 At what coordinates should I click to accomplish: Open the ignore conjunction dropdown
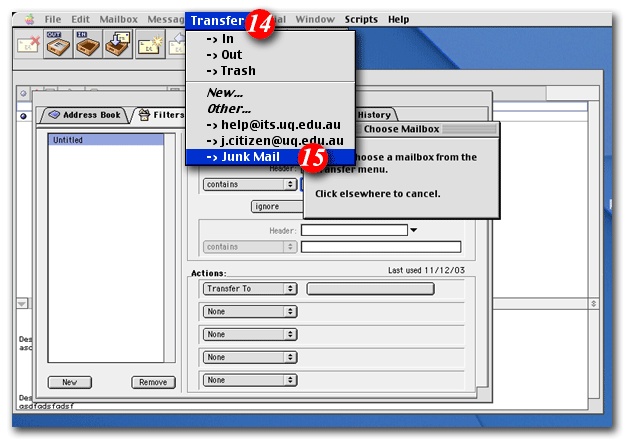(x=276, y=206)
